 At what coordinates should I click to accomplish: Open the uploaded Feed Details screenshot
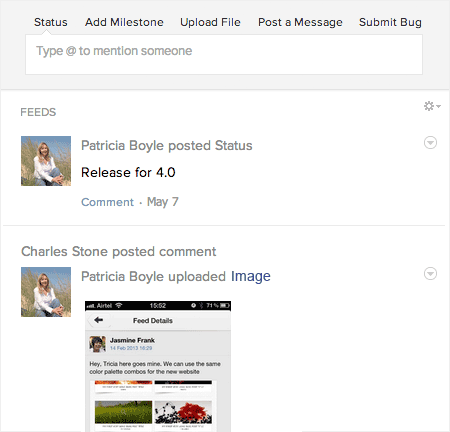click(158, 366)
